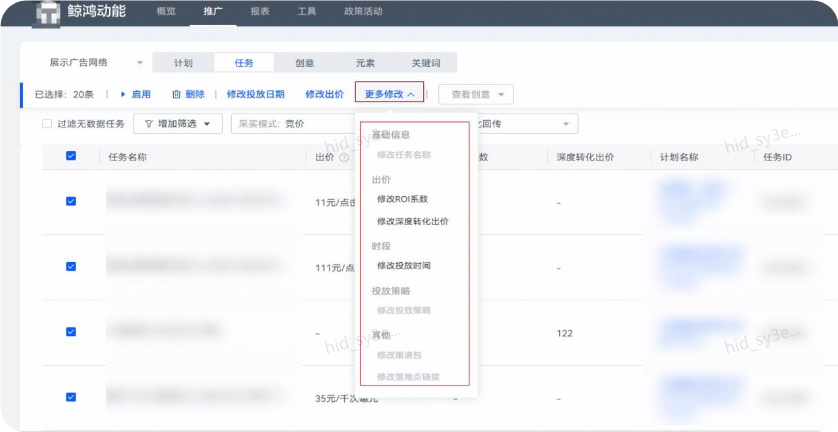This screenshot has height=432, width=838.
Task: Click the help icon next to 出价 header
Action: pos(344,157)
